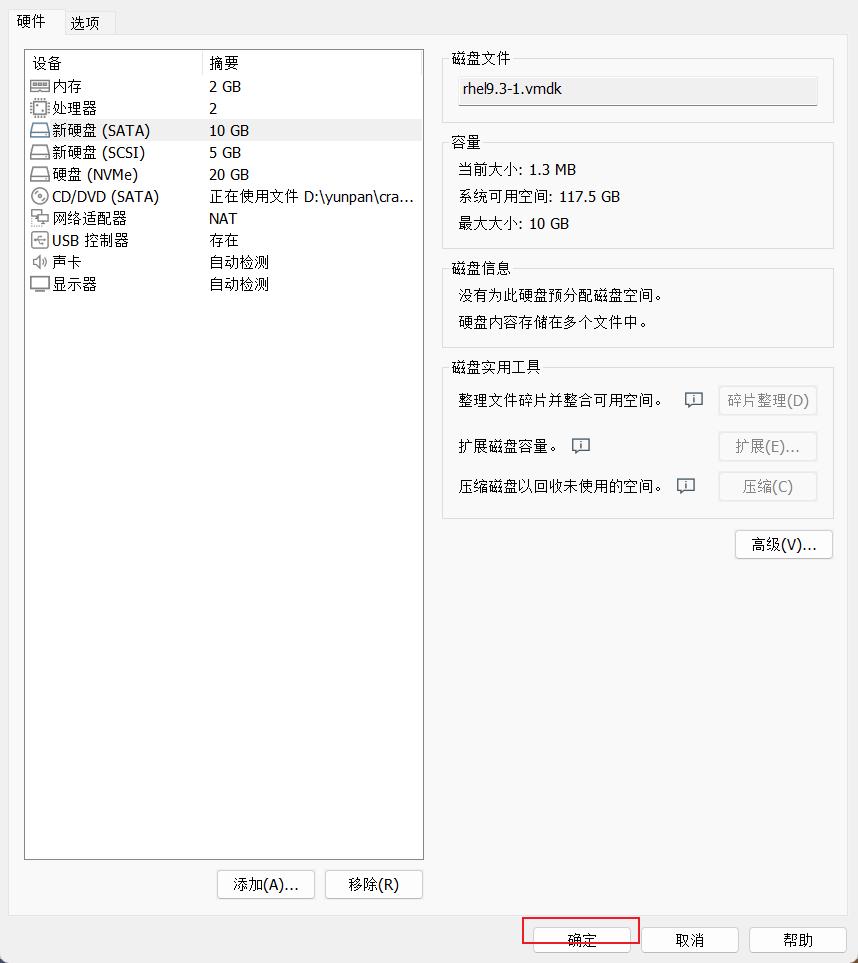Click the 碎片整理(D) defragment button

[x=768, y=400]
